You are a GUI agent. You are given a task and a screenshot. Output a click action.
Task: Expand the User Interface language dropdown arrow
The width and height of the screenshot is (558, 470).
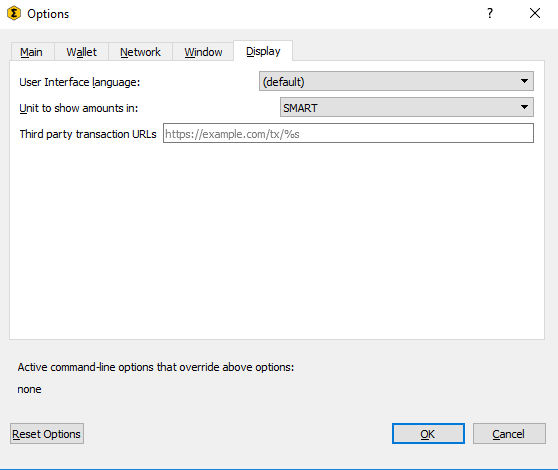(524, 81)
